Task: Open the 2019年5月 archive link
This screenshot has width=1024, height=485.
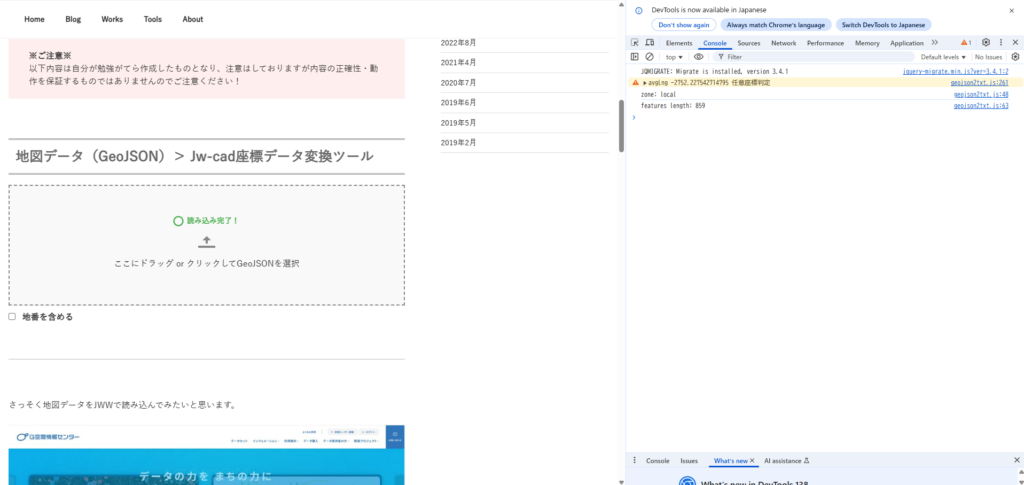Action: point(458,123)
